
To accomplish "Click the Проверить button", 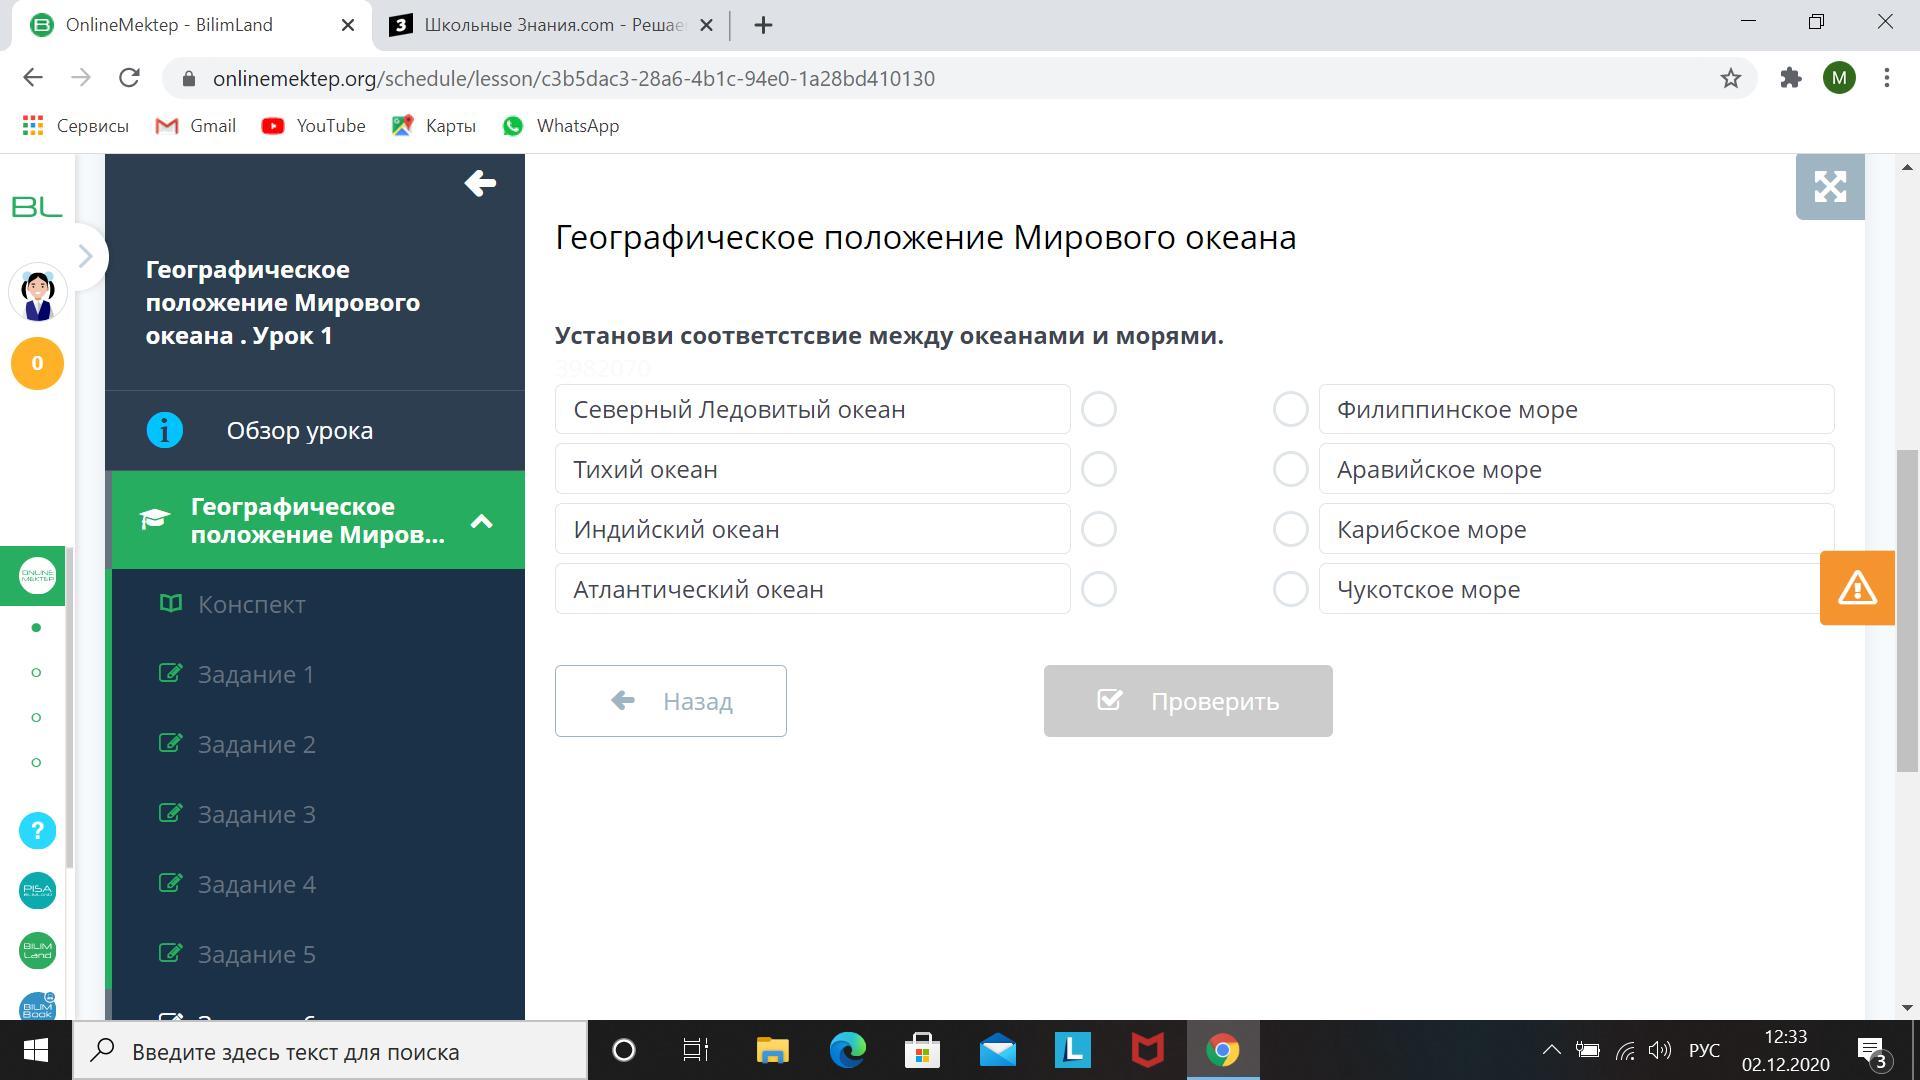I will click(x=1187, y=701).
